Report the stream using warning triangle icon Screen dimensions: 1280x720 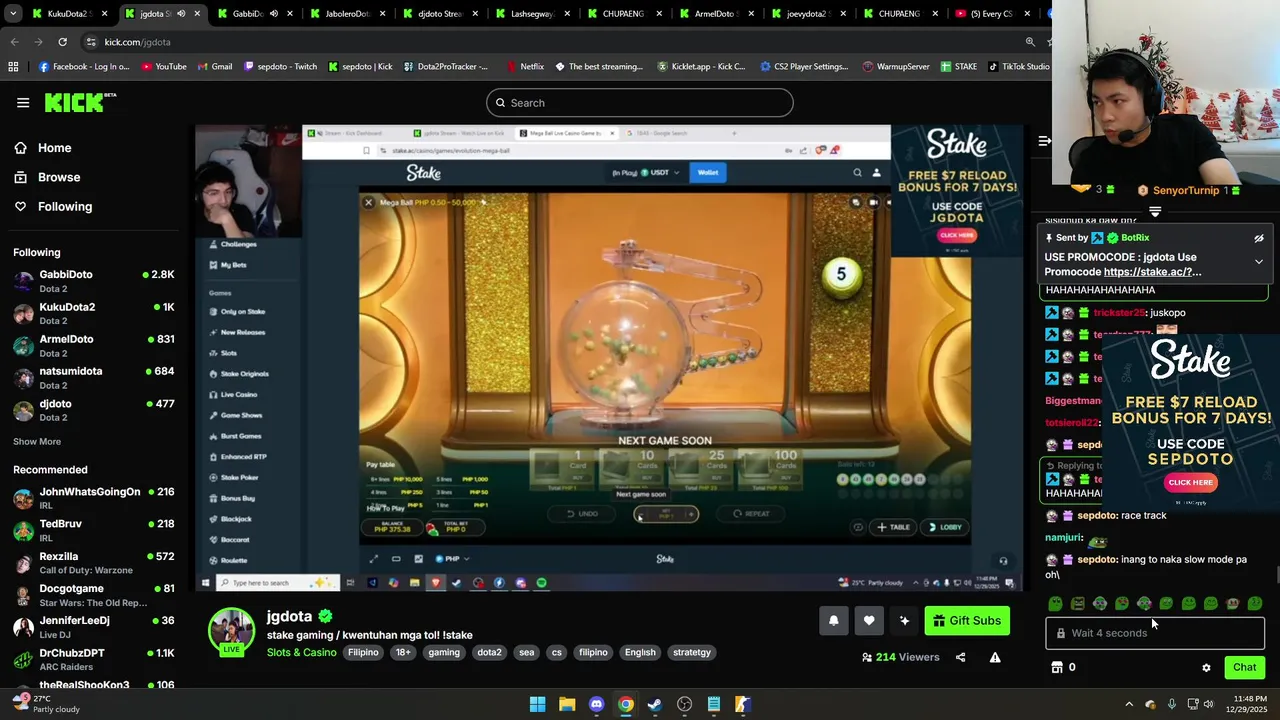click(995, 657)
